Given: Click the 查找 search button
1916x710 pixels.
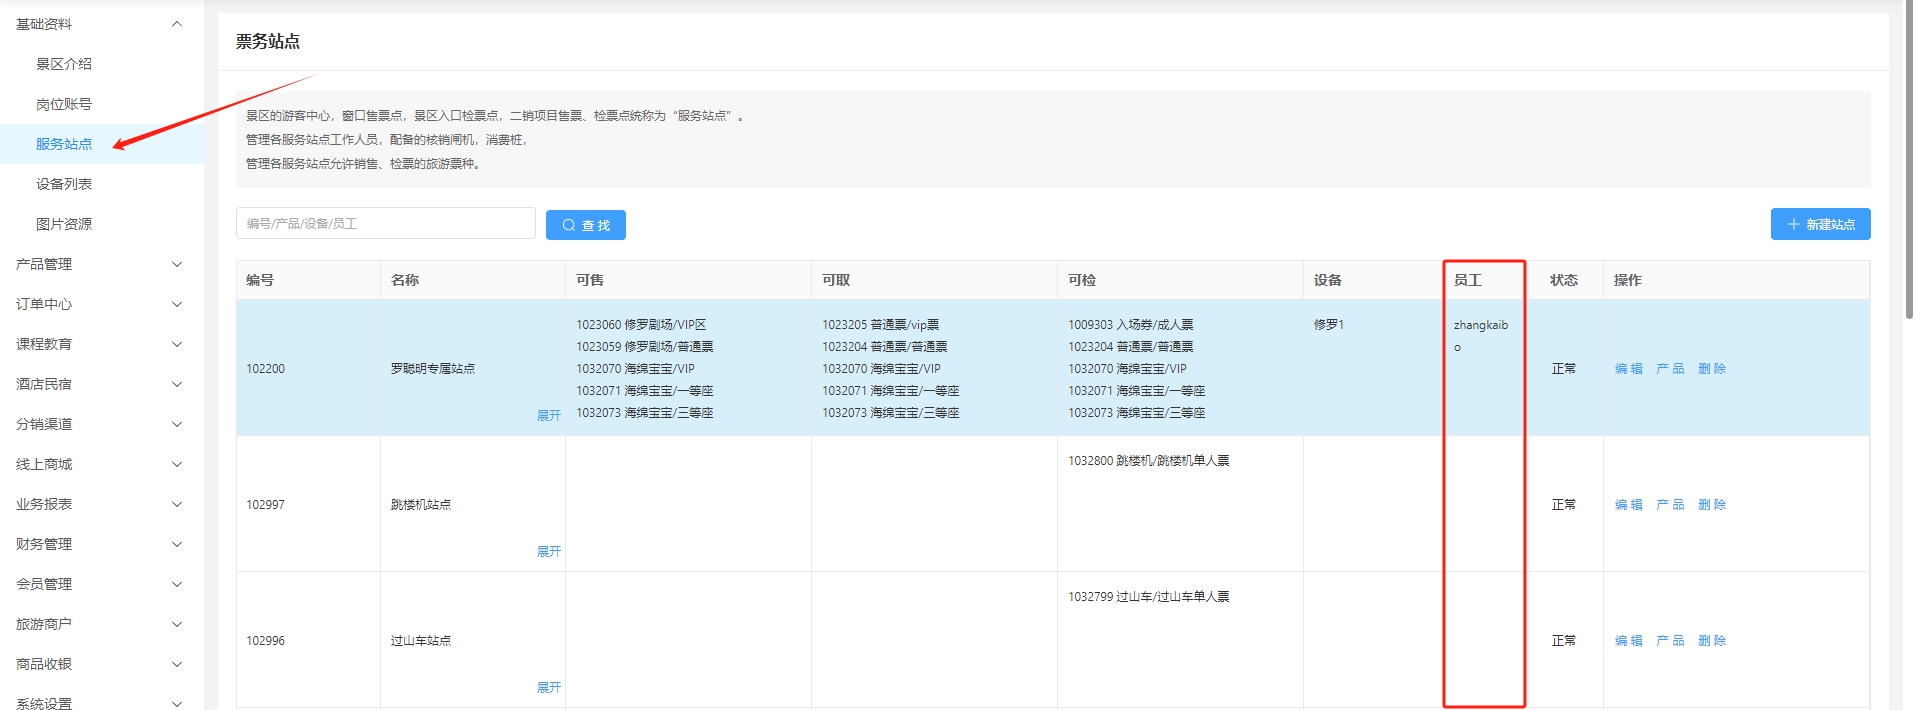Looking at the screenshot, I should [x=585, y=225].
